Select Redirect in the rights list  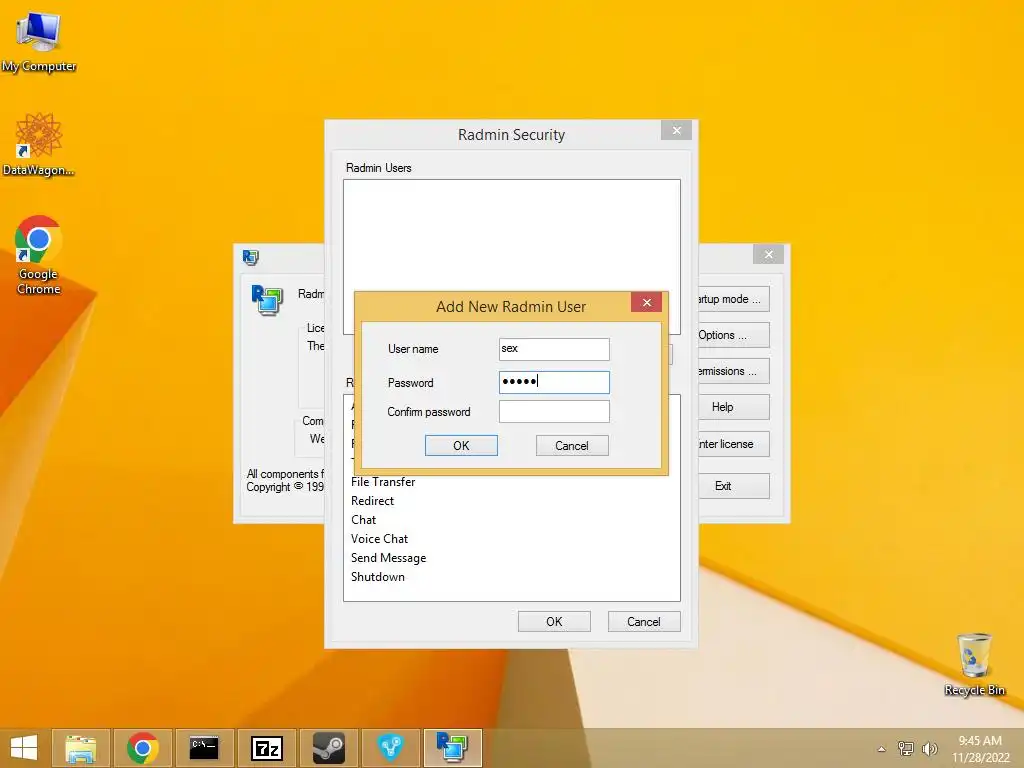[x=372, y=501]
